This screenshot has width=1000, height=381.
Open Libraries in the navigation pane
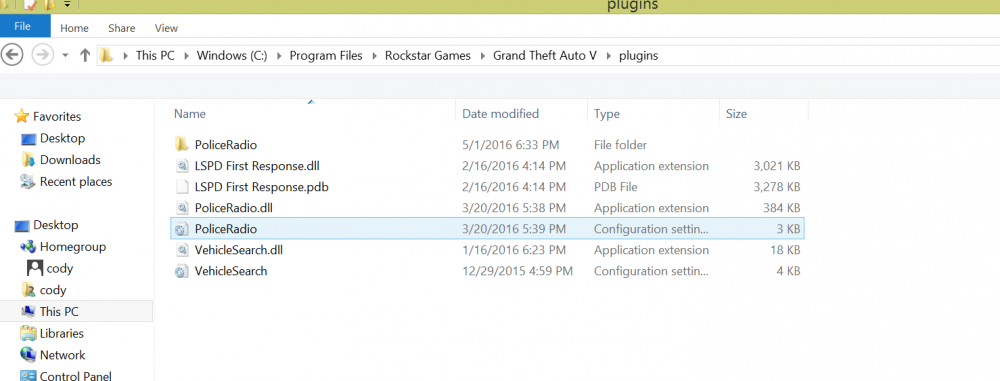(x=61, y=333)
